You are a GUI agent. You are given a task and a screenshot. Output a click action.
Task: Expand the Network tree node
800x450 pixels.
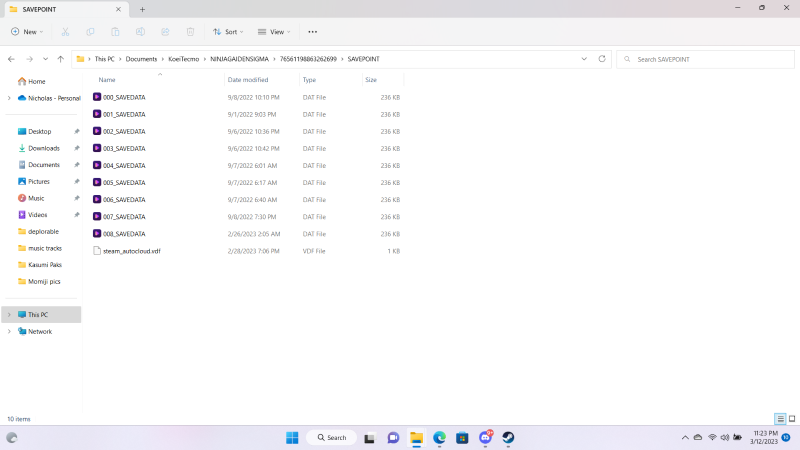pos(9,332)
